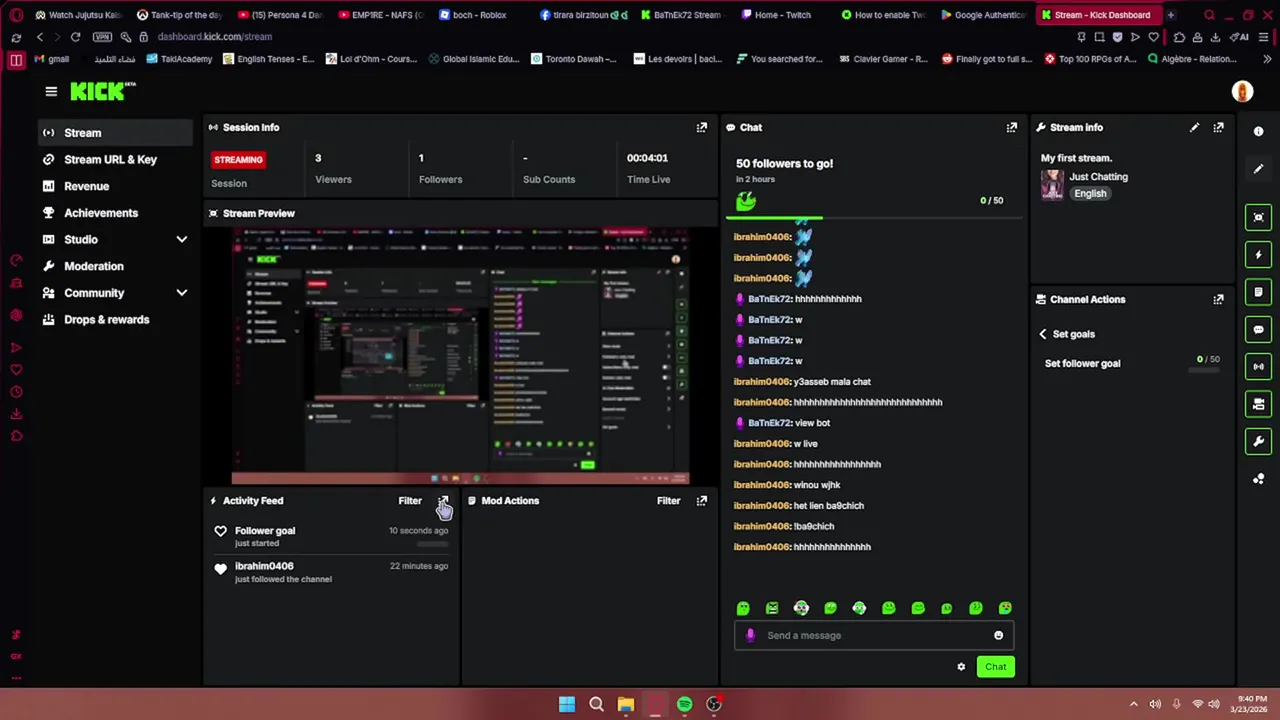Screen dimensions: 1280x720
Task: Click the info icon in right sidebar
Action: click(x=1258, y=131)
